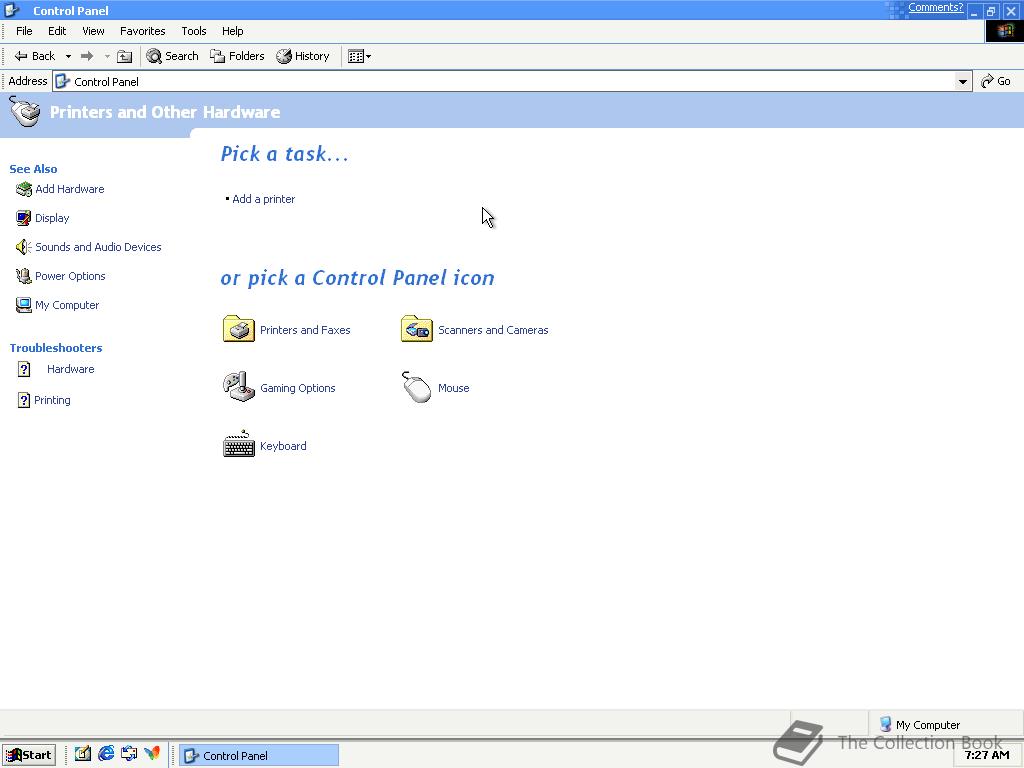Click the Add Hardware text link
The height and width of the screenshot is (768, 1024).
point(70,189)
